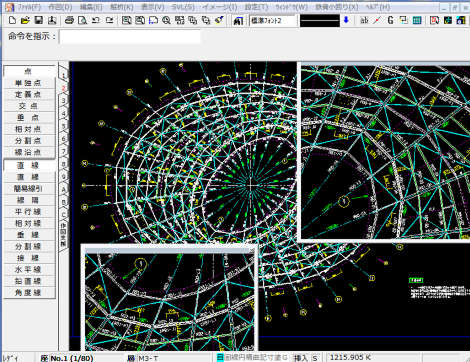Click the paintbrush icon in the toolbar

[219, 20]
